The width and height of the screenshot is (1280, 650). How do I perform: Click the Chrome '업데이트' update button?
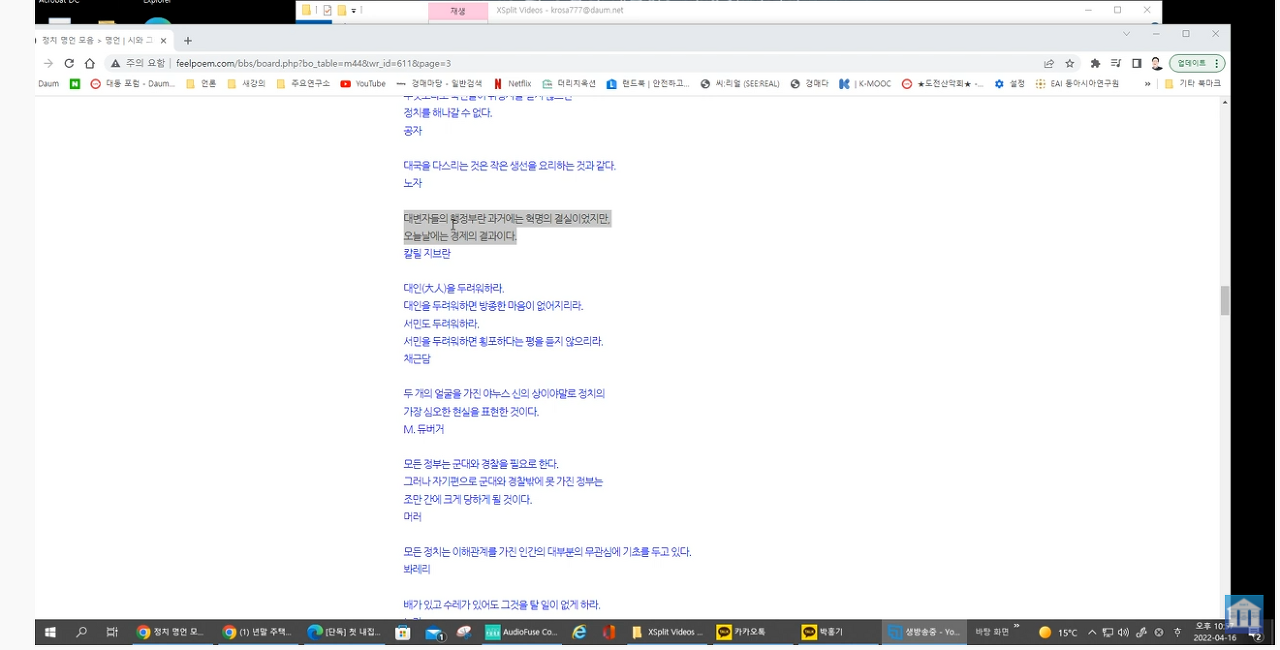[x=1197, y=63]
